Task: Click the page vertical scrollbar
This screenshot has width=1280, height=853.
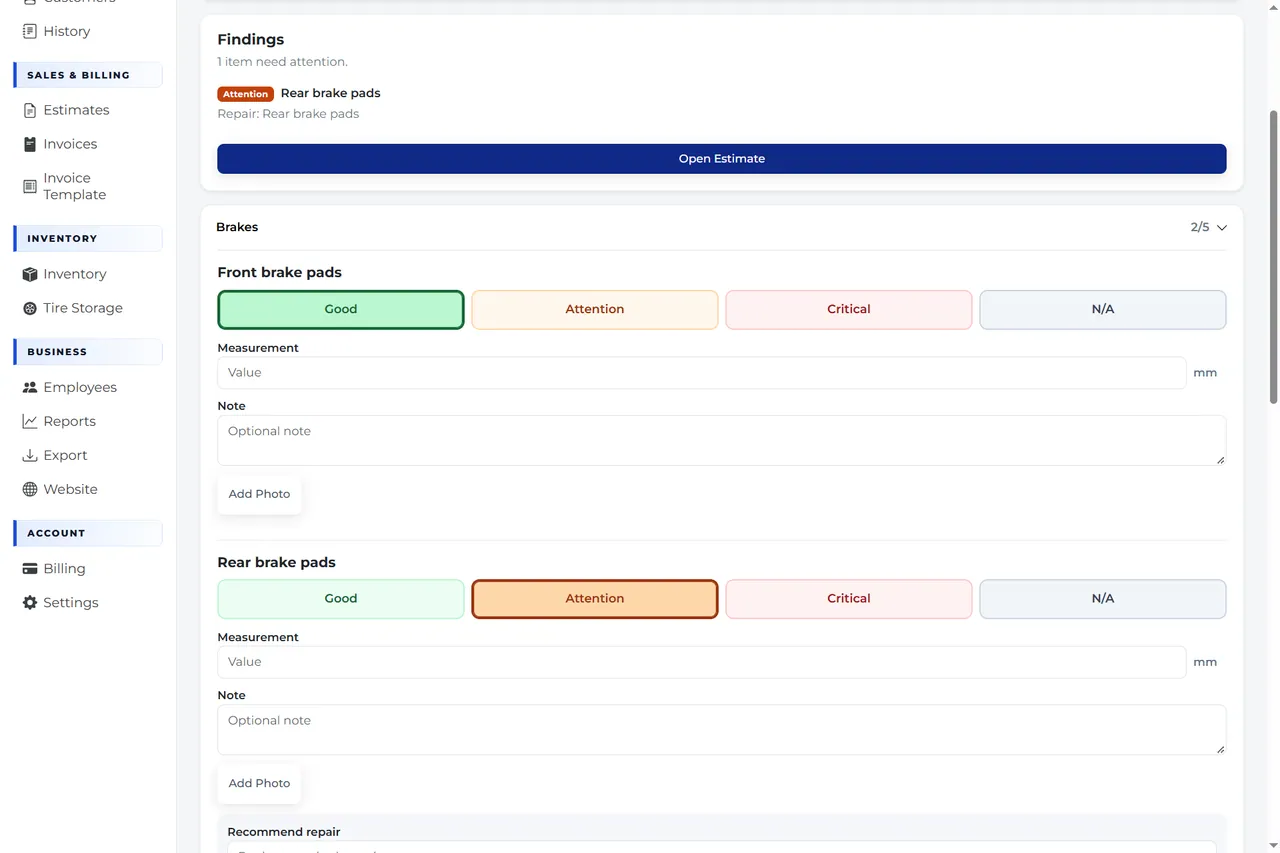Action: (x=1273, y=255)
